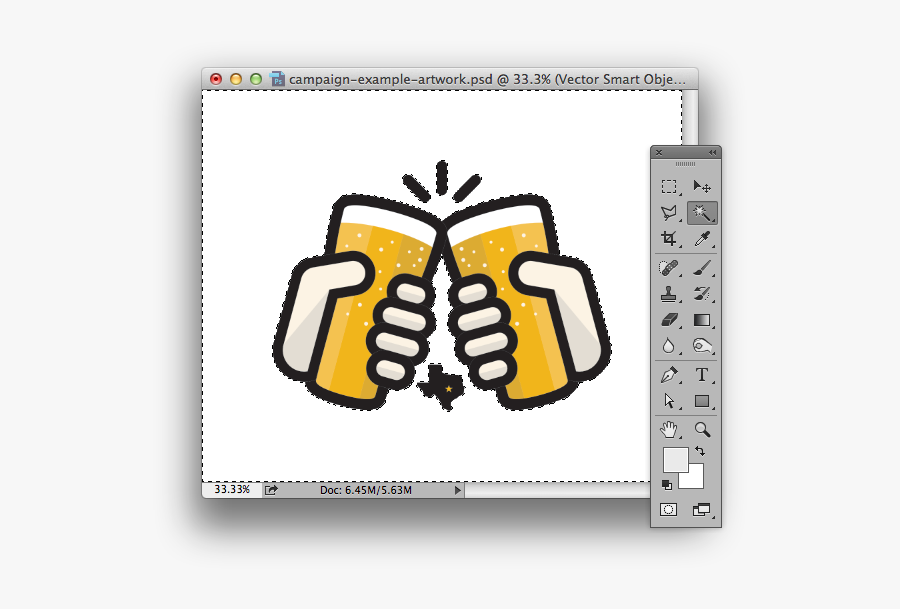This screenshot has width=900, height=609.
Task: Open the status bar options arrow
Action: click(x=458, y=490)
